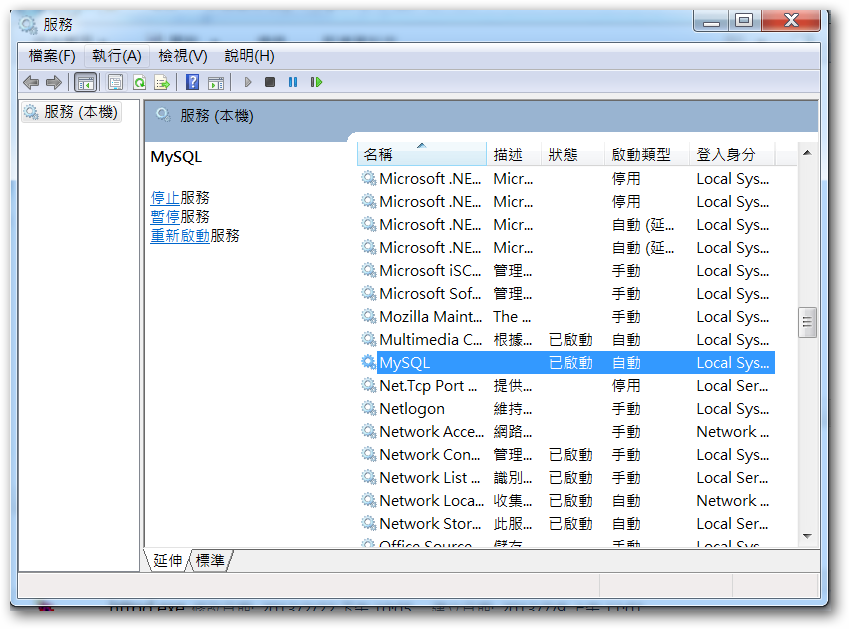Click the 停止 service link
Screen dimensions: 849x629
tap(165, 198)
